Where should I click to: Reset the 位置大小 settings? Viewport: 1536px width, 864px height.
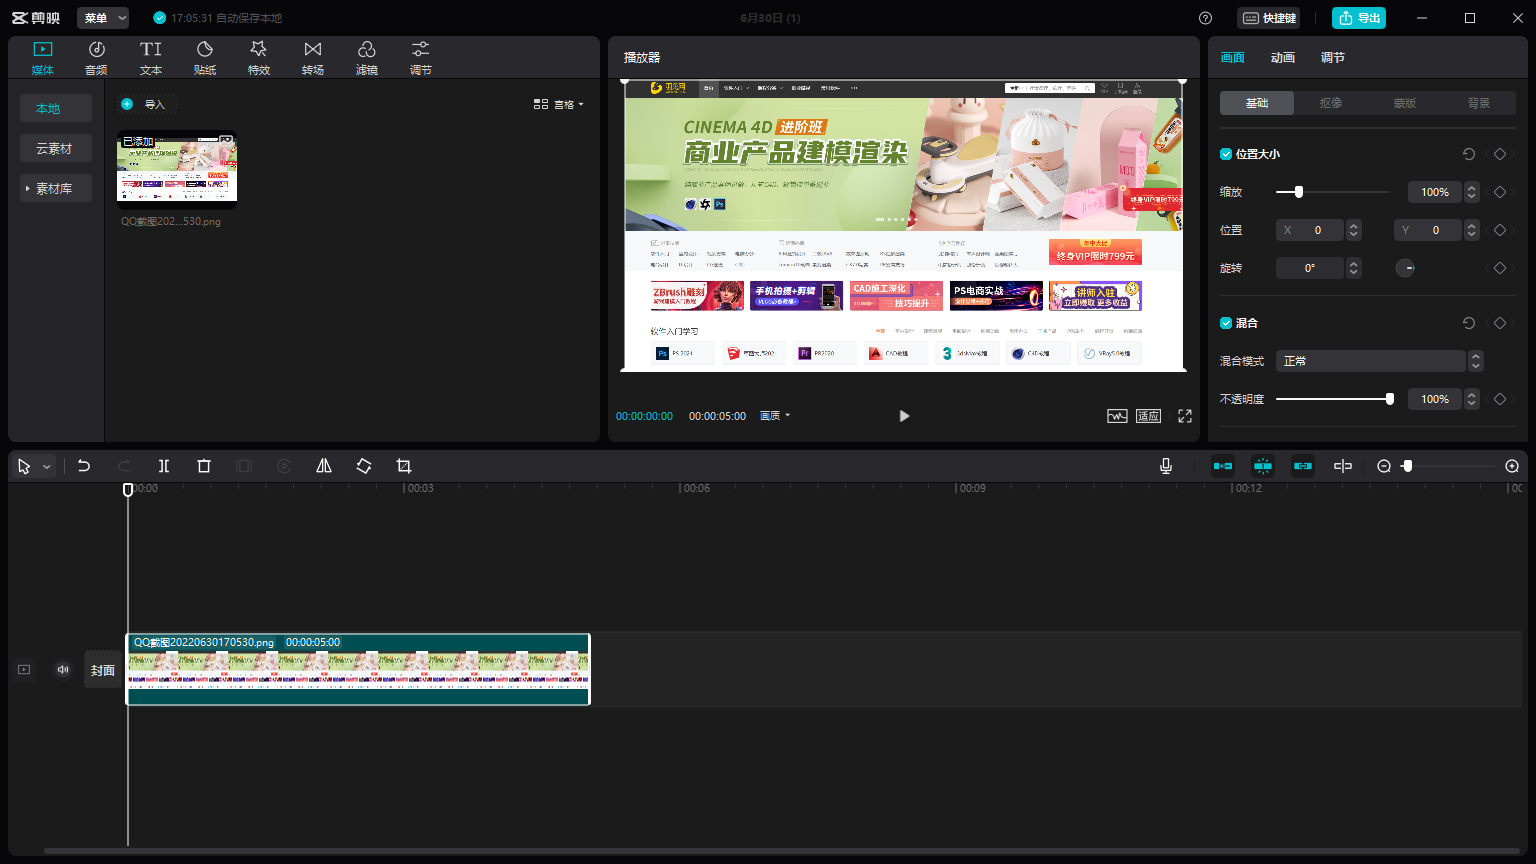click(1468, 154)
